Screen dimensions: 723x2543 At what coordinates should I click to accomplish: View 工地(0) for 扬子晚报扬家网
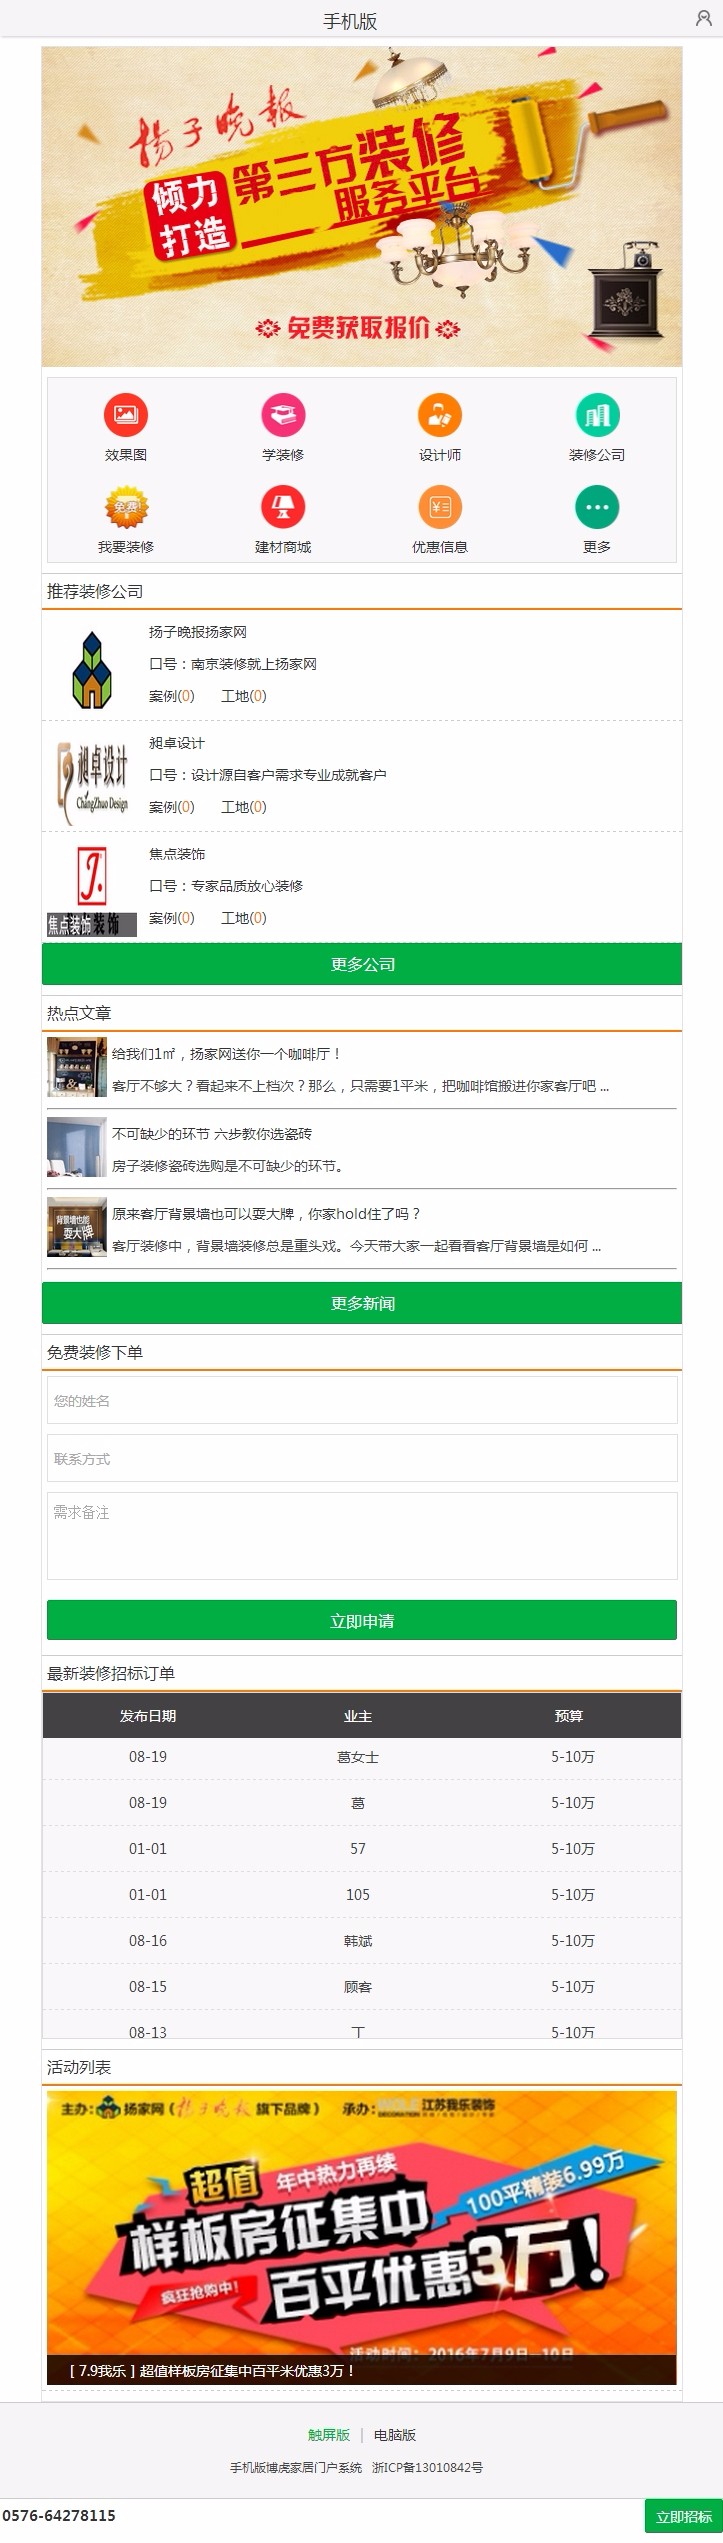click(x=244, y=696)
